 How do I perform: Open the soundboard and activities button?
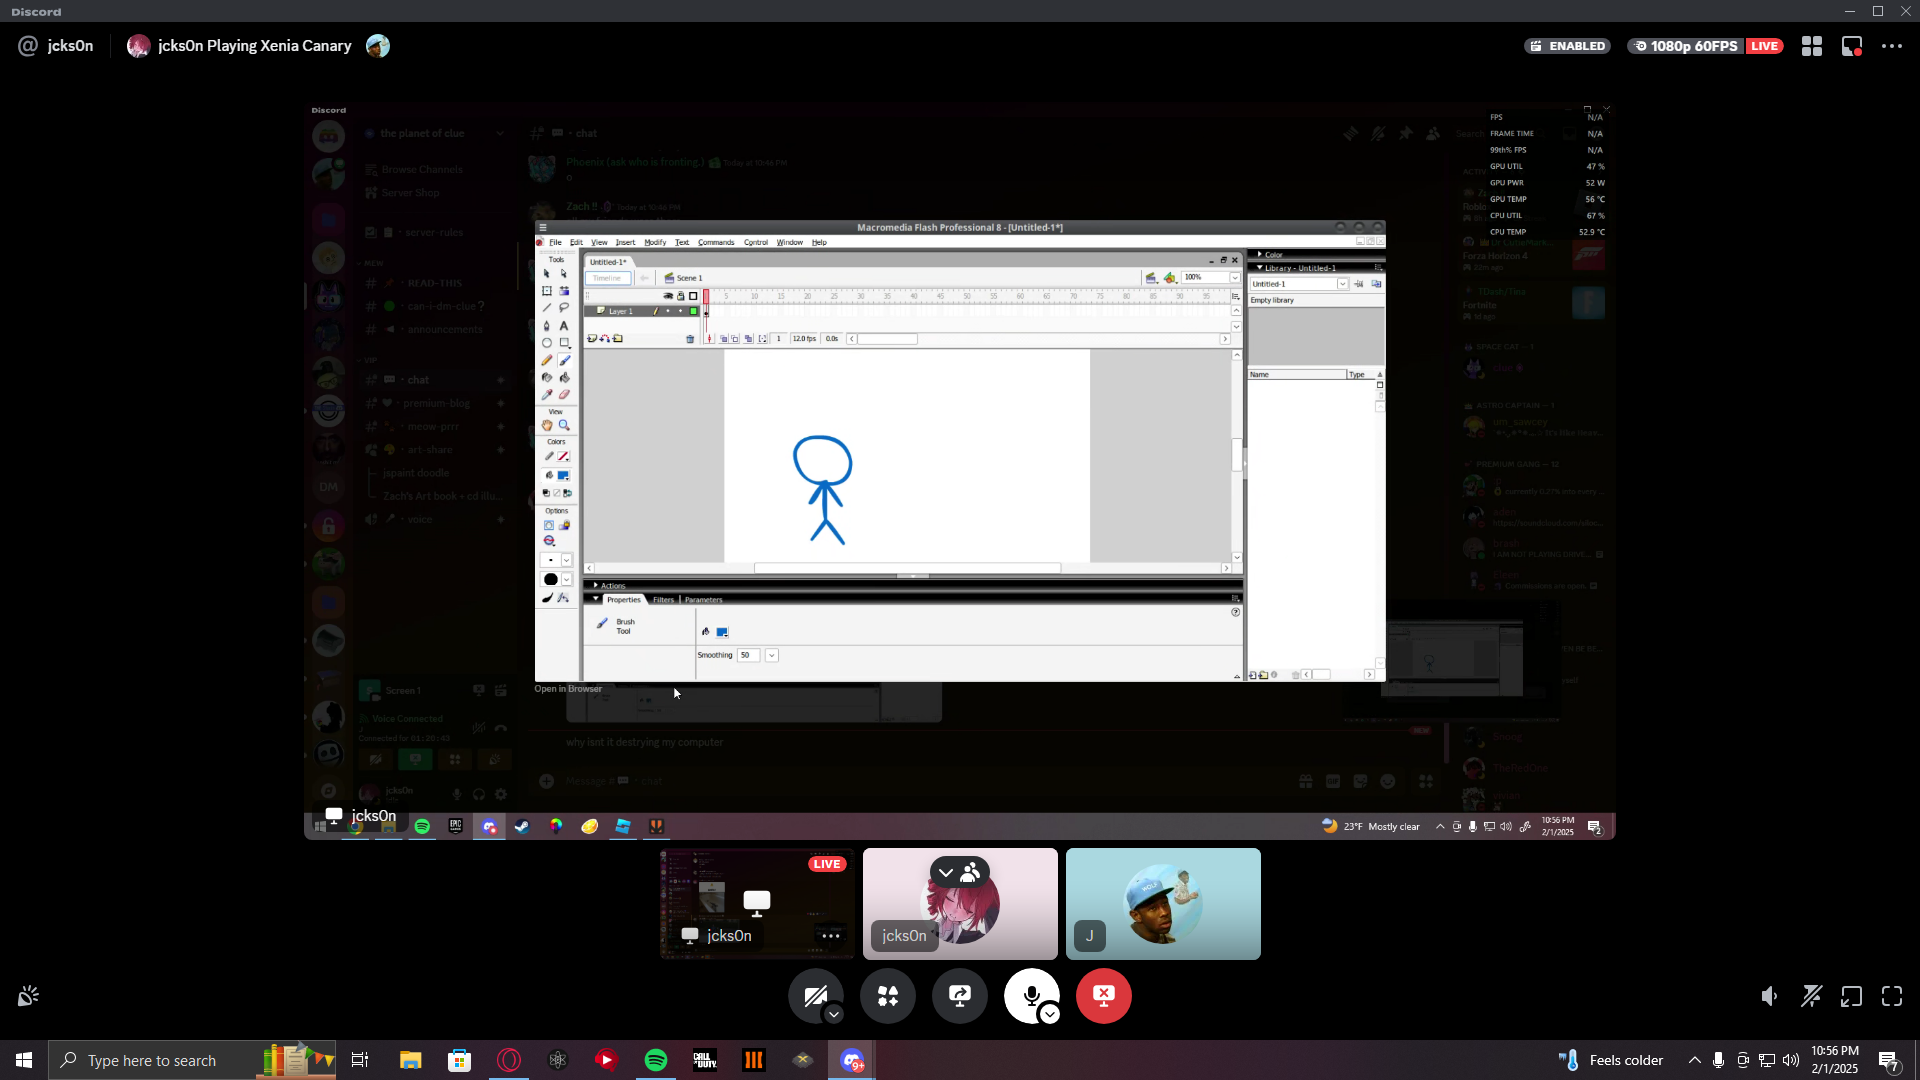(887, 996)
